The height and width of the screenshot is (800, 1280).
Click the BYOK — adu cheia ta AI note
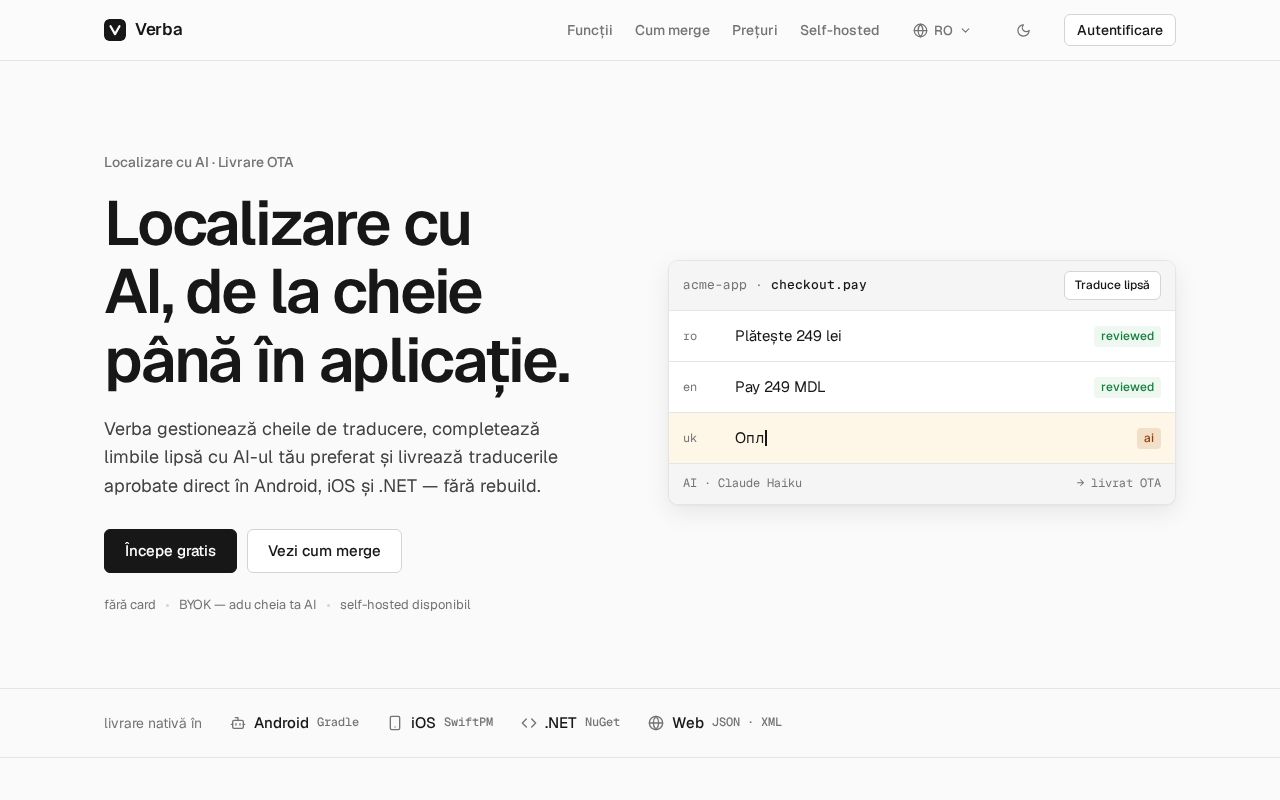click(247, 605)
